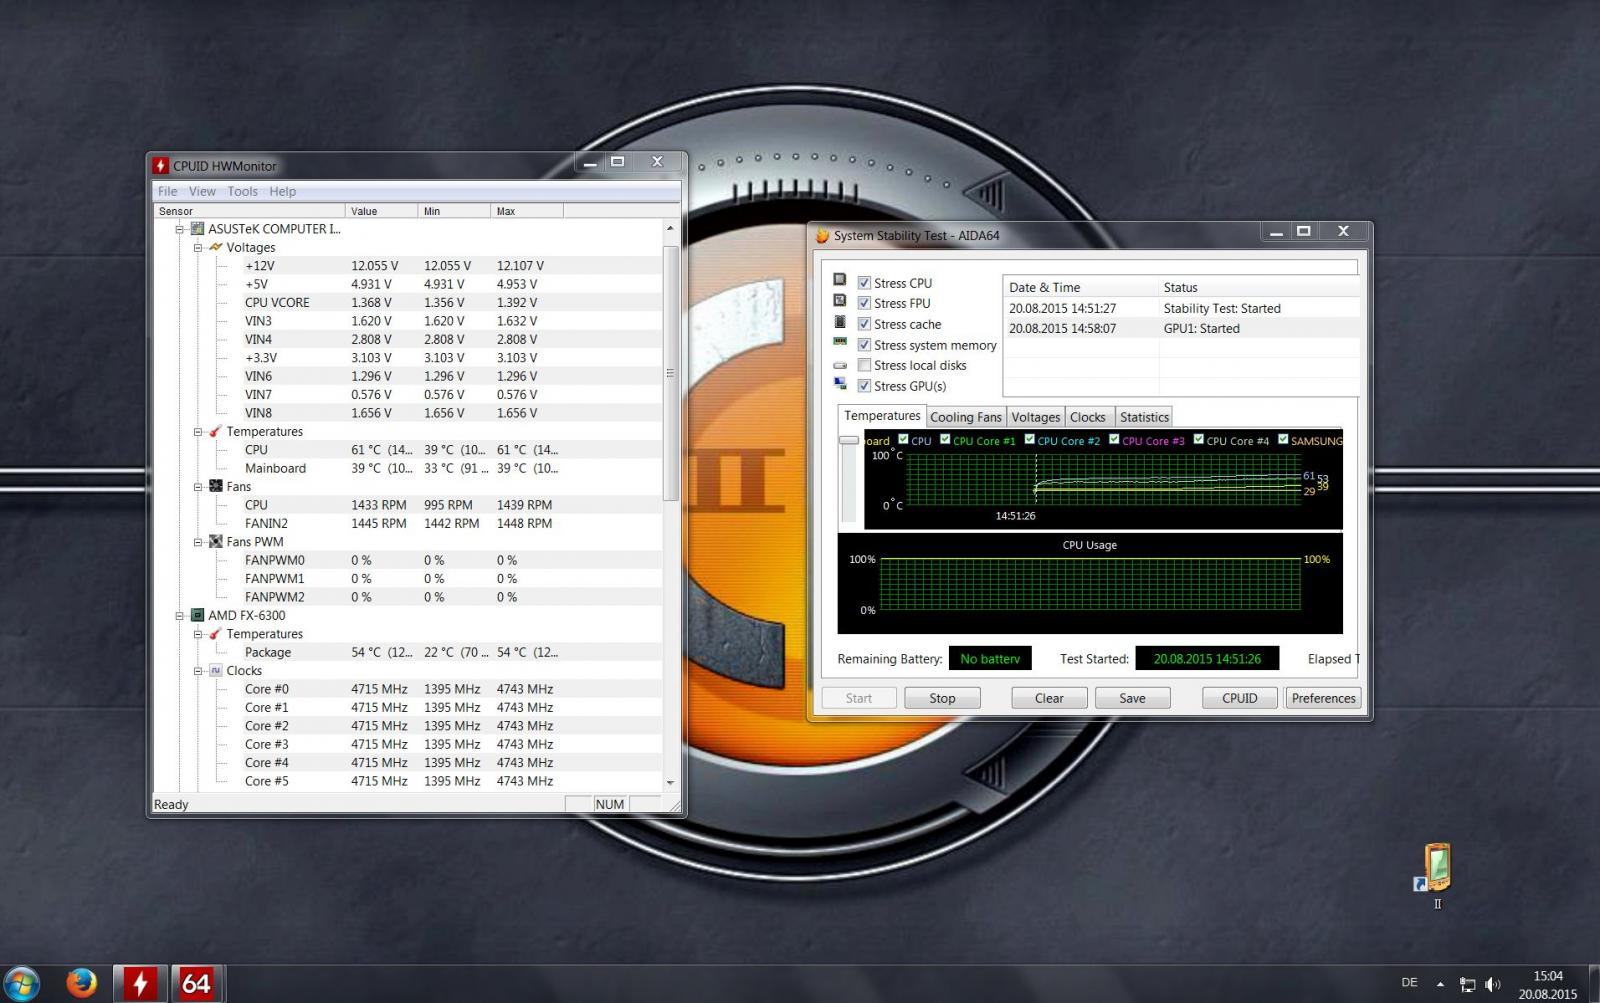Click the FPU icon beside Stress FPU
The image size is (1600, 1003).
[840, 300]
